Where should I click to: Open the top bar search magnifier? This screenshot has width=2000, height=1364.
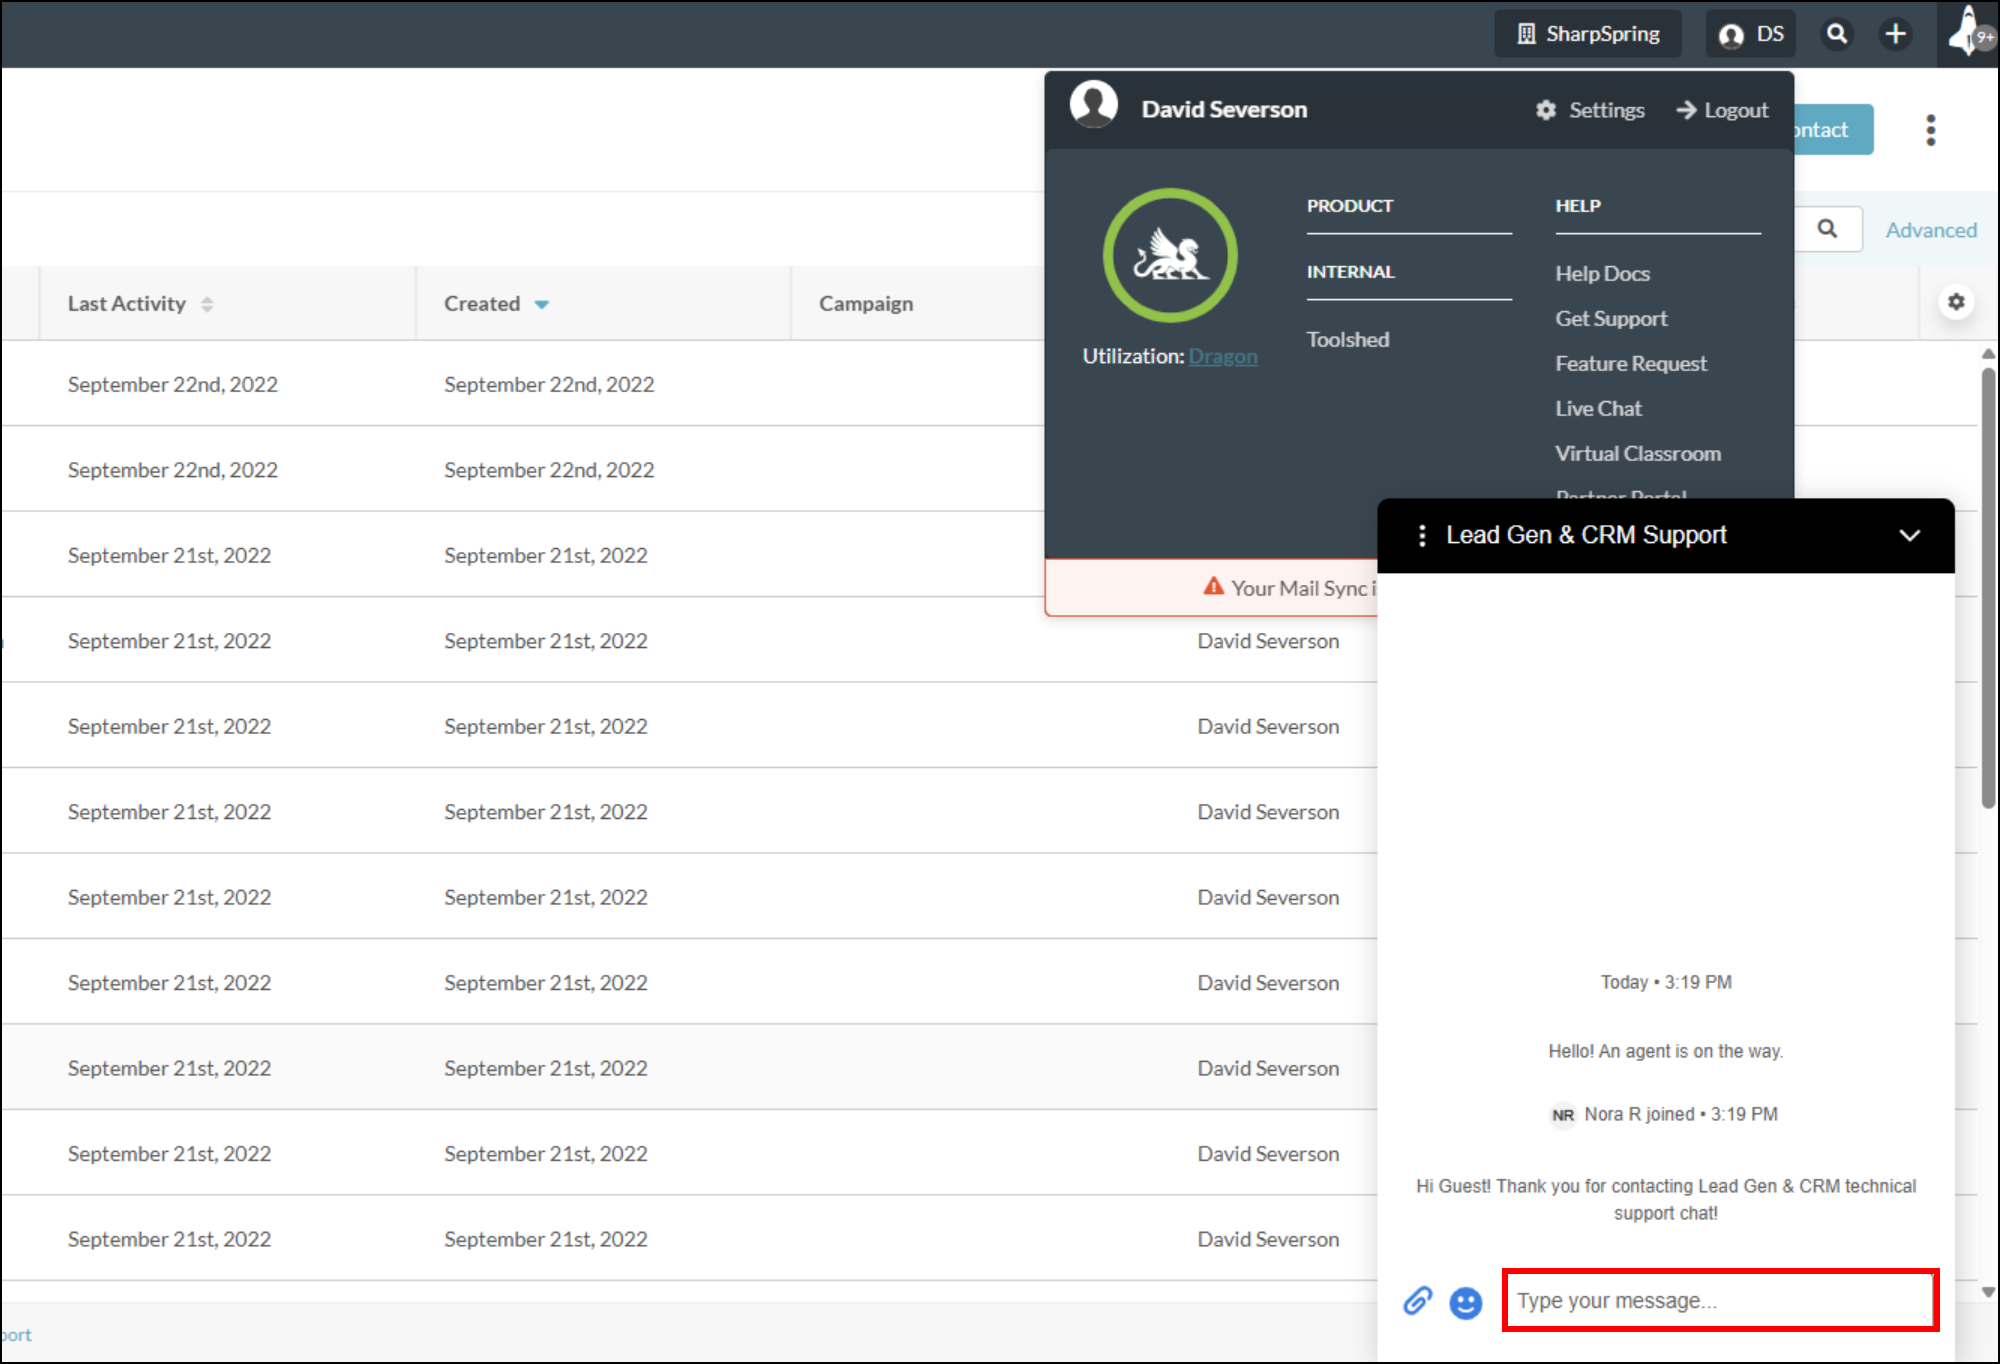pyautogui.click(x=1837, y=34)
